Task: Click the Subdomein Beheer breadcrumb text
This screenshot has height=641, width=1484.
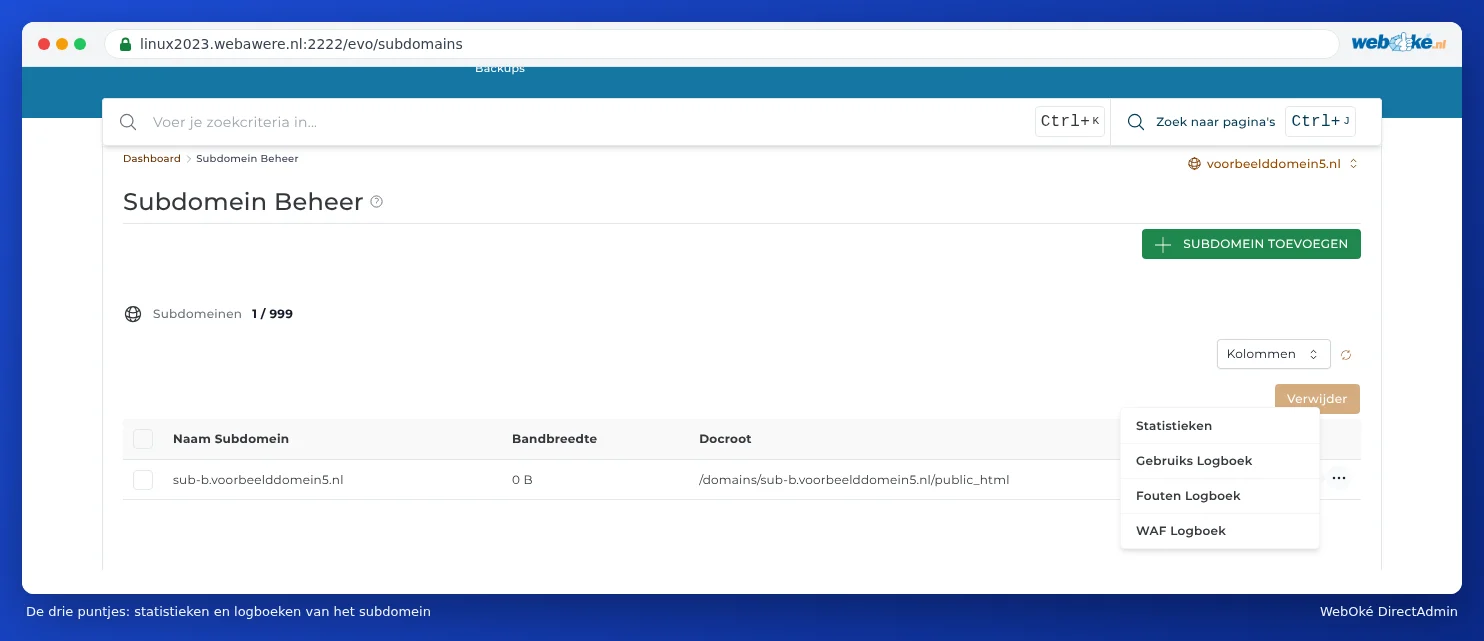Action: [x=247, y=159]
